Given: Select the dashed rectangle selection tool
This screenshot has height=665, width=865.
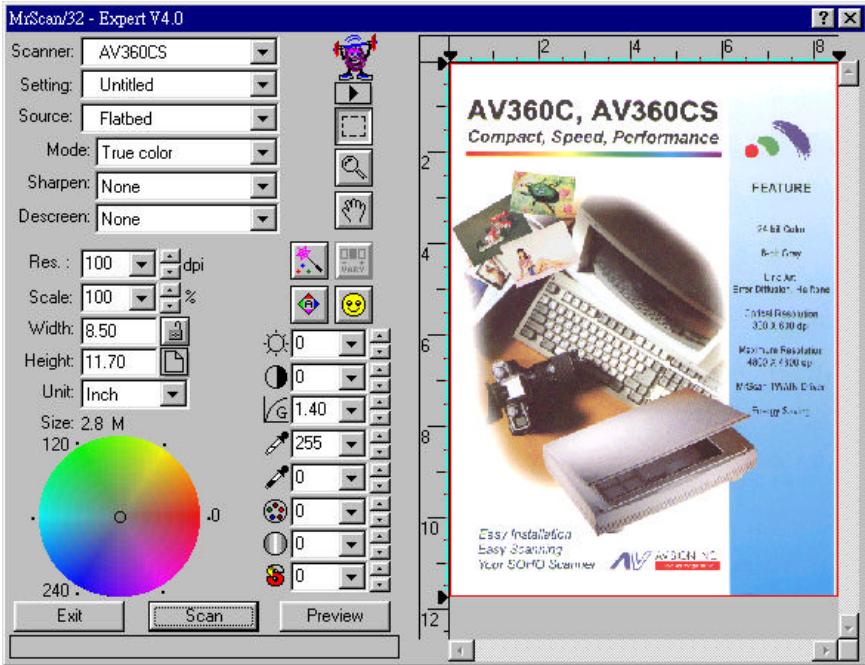Looking at the screenshot, I should [x=354, y=126].
